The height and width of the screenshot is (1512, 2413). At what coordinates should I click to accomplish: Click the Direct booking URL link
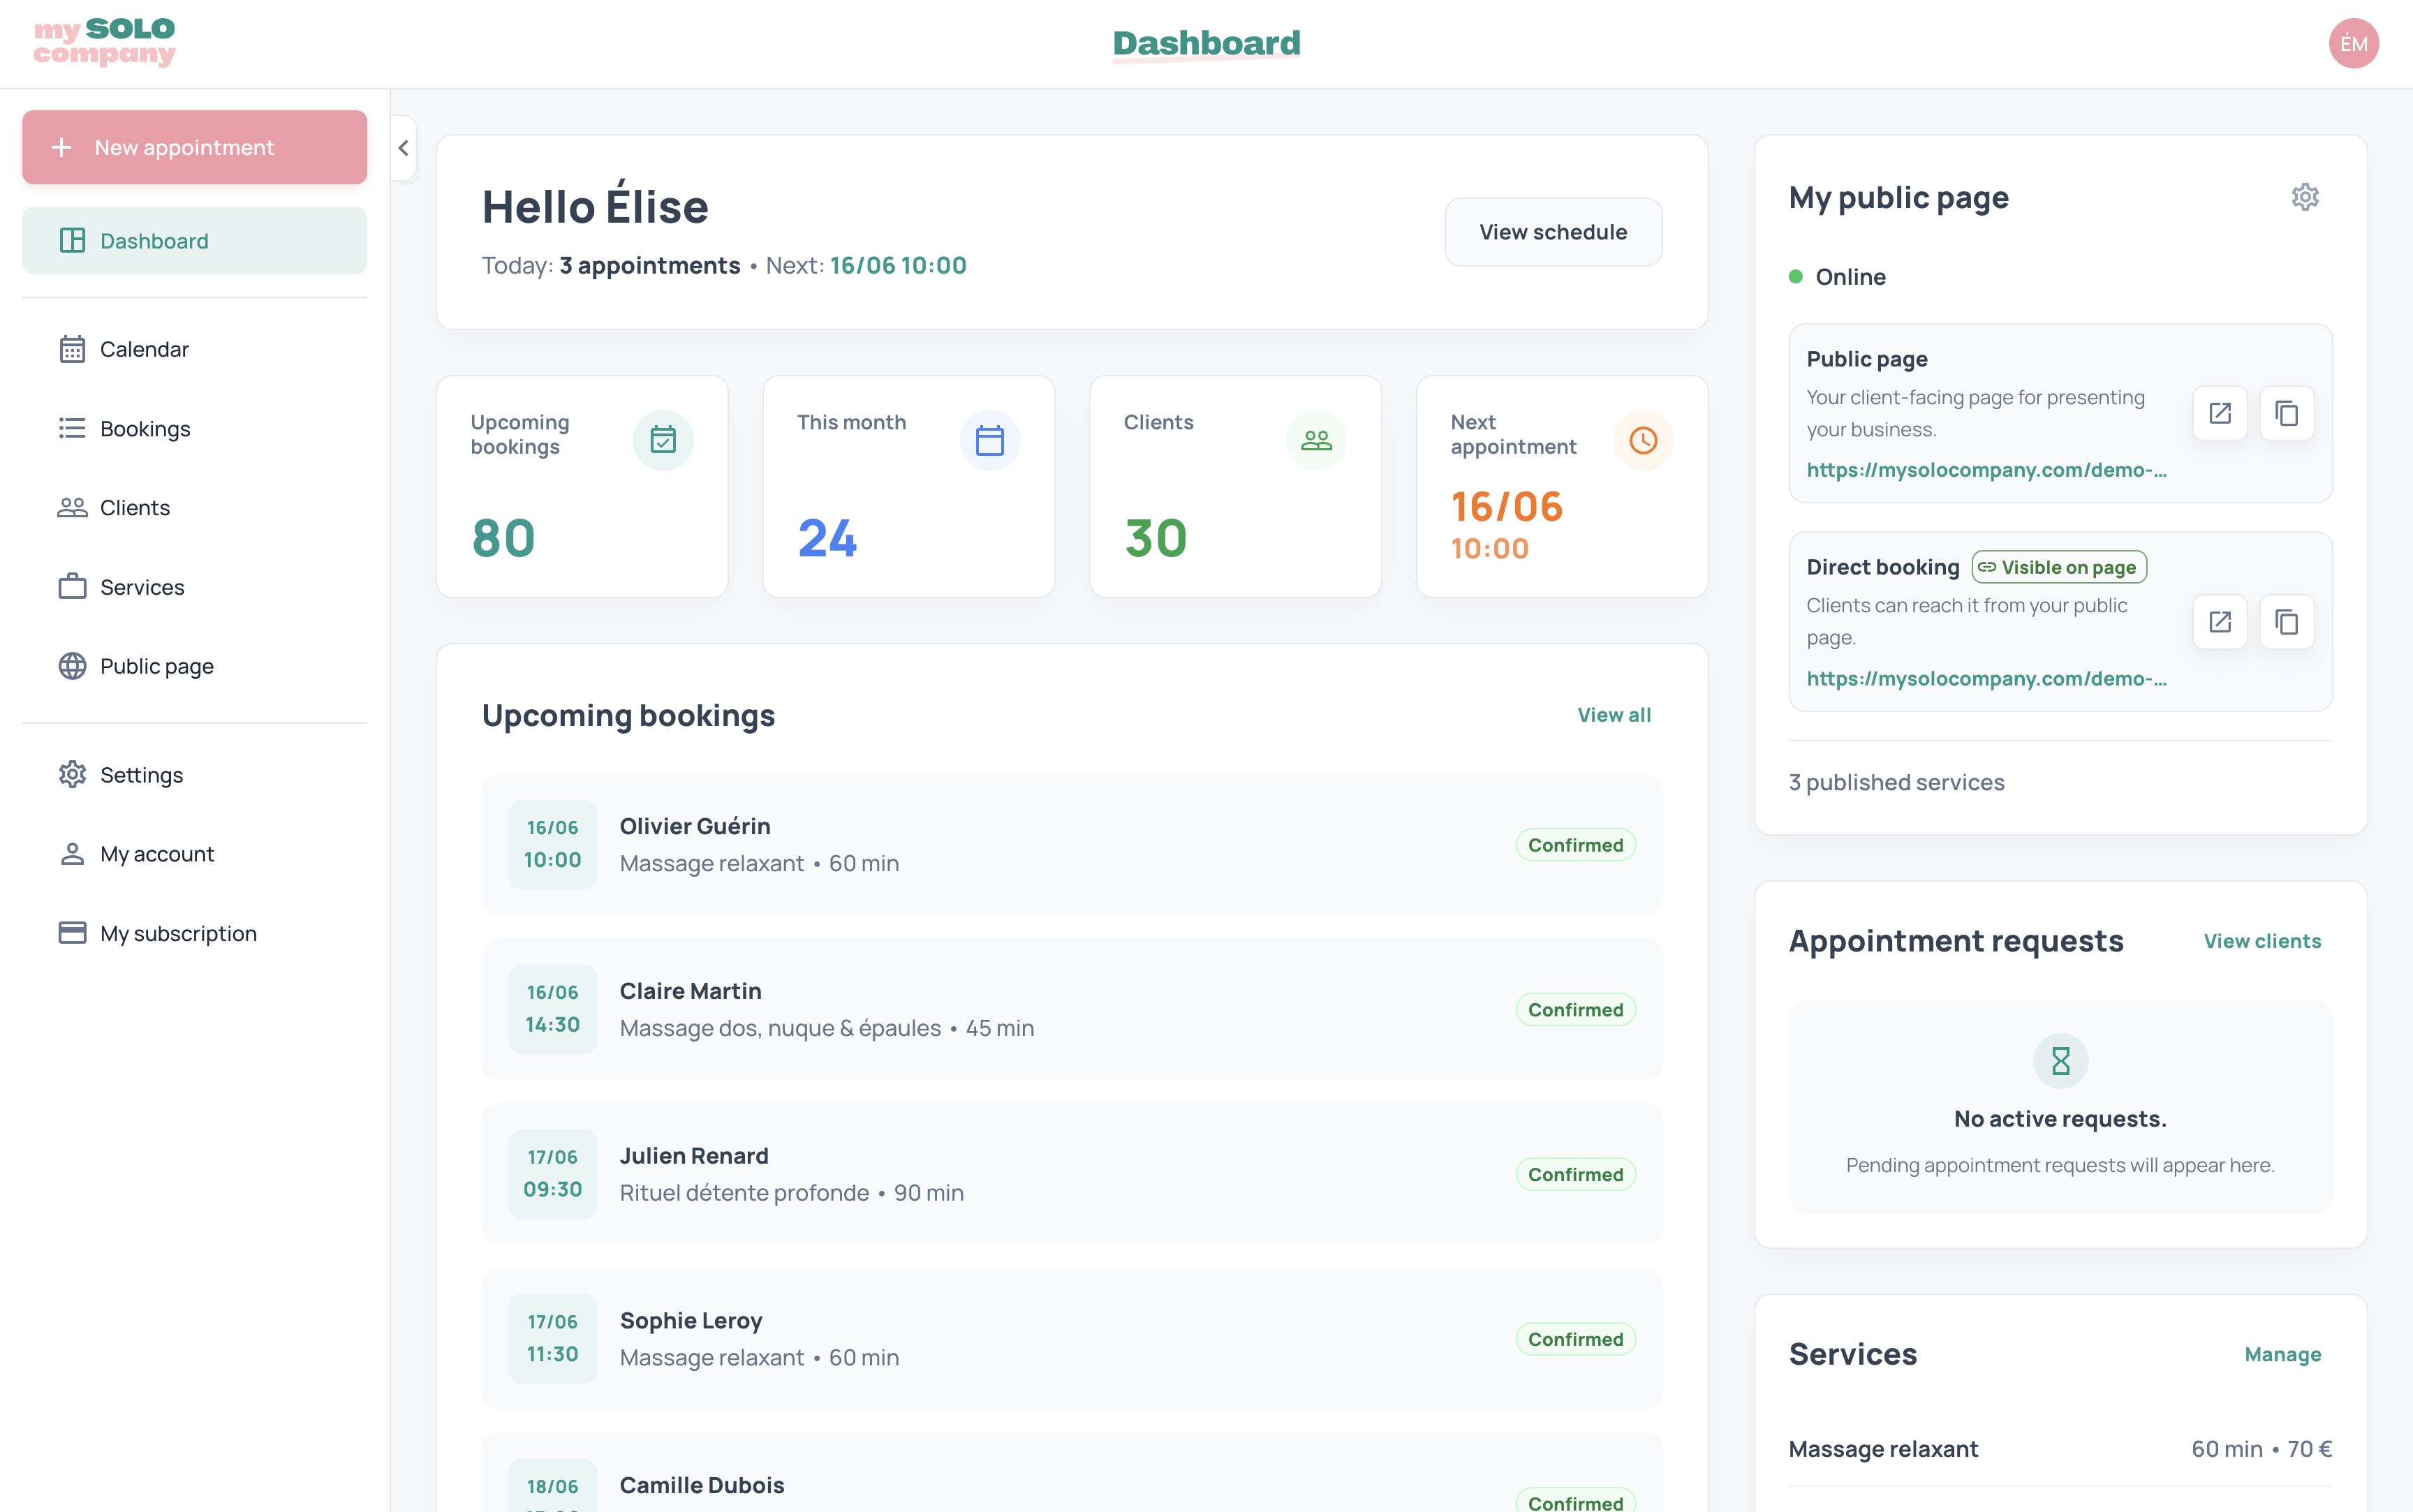pyautogui.click(x=1986, y=679)
